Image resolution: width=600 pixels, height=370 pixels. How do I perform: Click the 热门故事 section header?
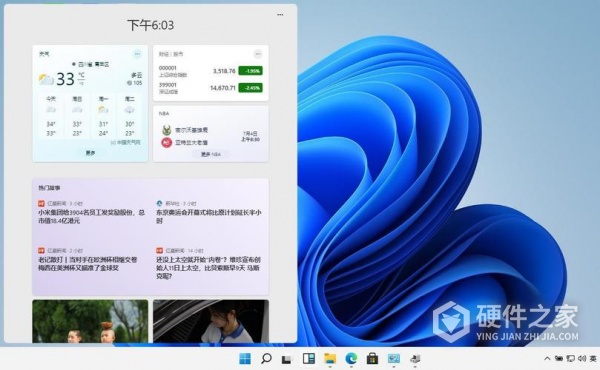(x=49, y=187)
